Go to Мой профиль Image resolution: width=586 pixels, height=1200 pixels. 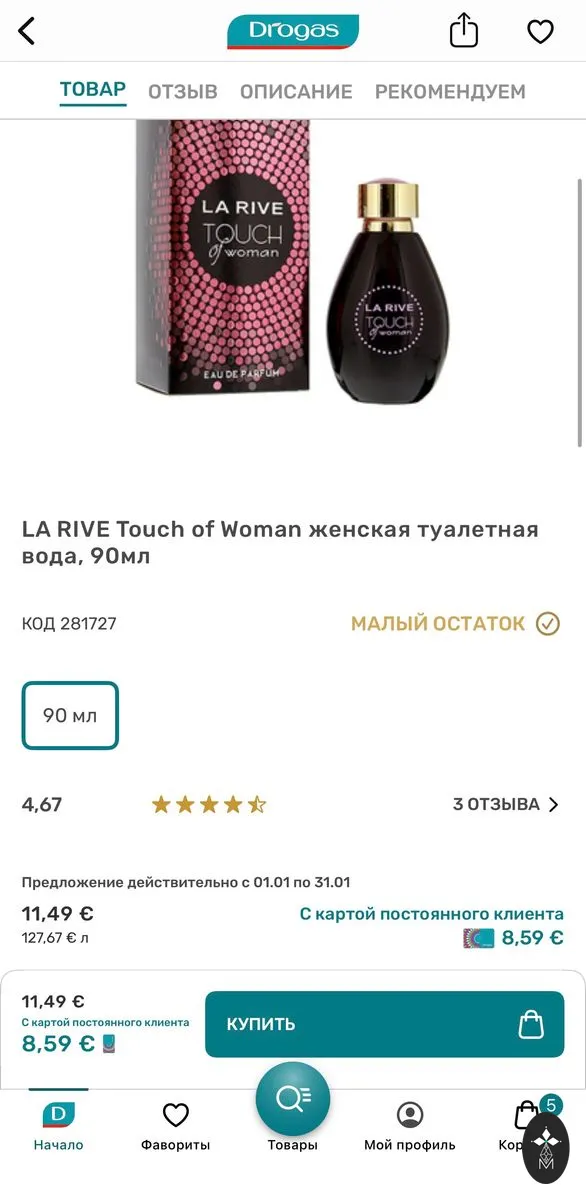pos(410,1126)
